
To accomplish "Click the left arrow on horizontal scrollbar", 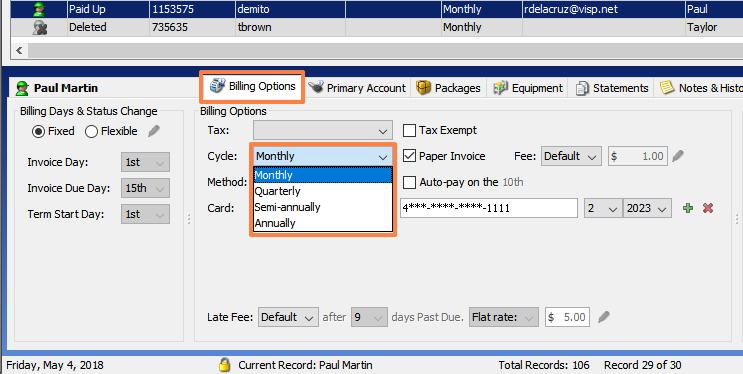I will (19, 50).
